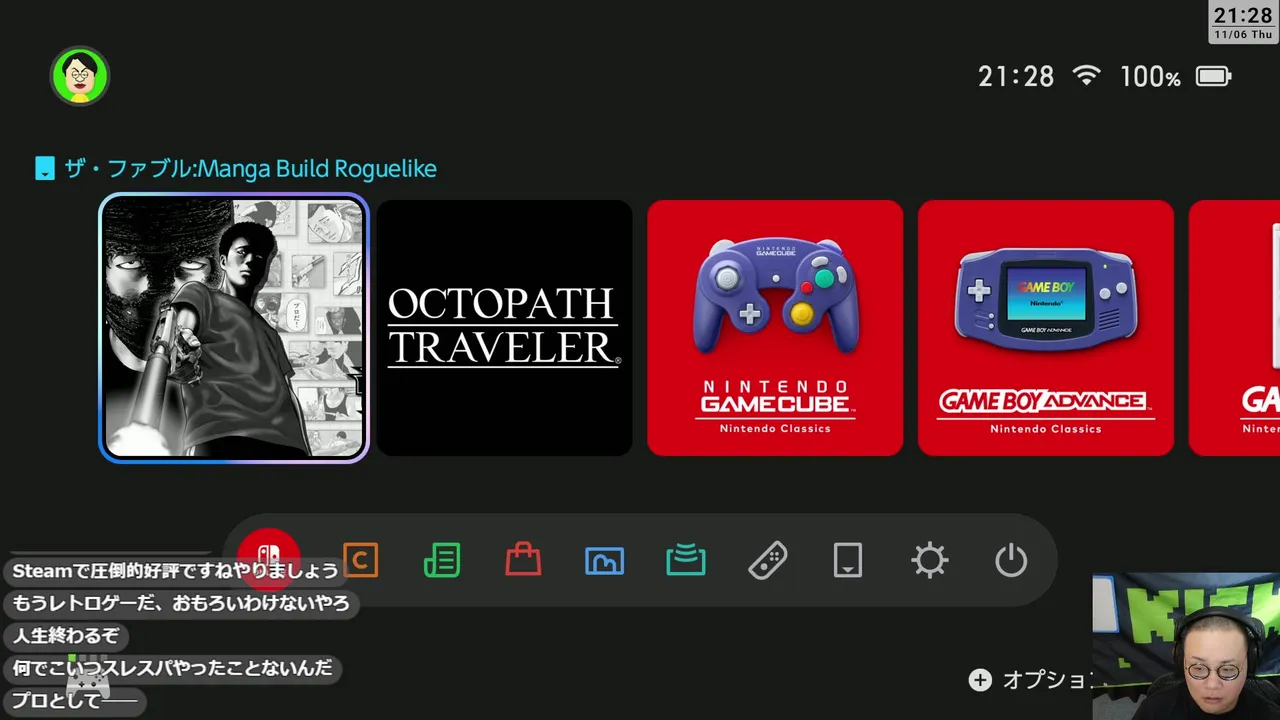Viewport: 1280px width, 720px height.
Task: Click the Wi-Fi signal status icon
Action: click(1086, 76)
